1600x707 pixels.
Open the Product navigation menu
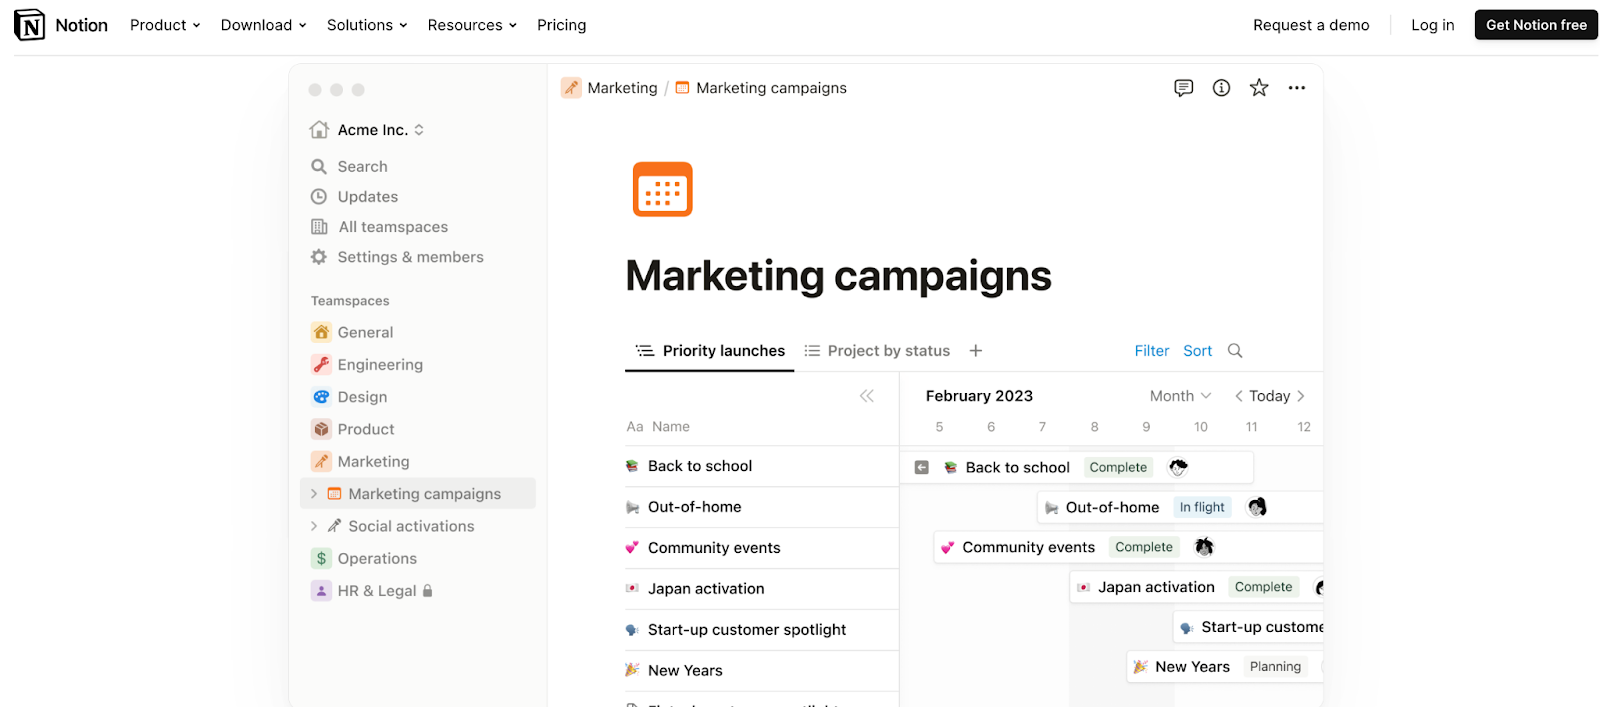point(165,25)
